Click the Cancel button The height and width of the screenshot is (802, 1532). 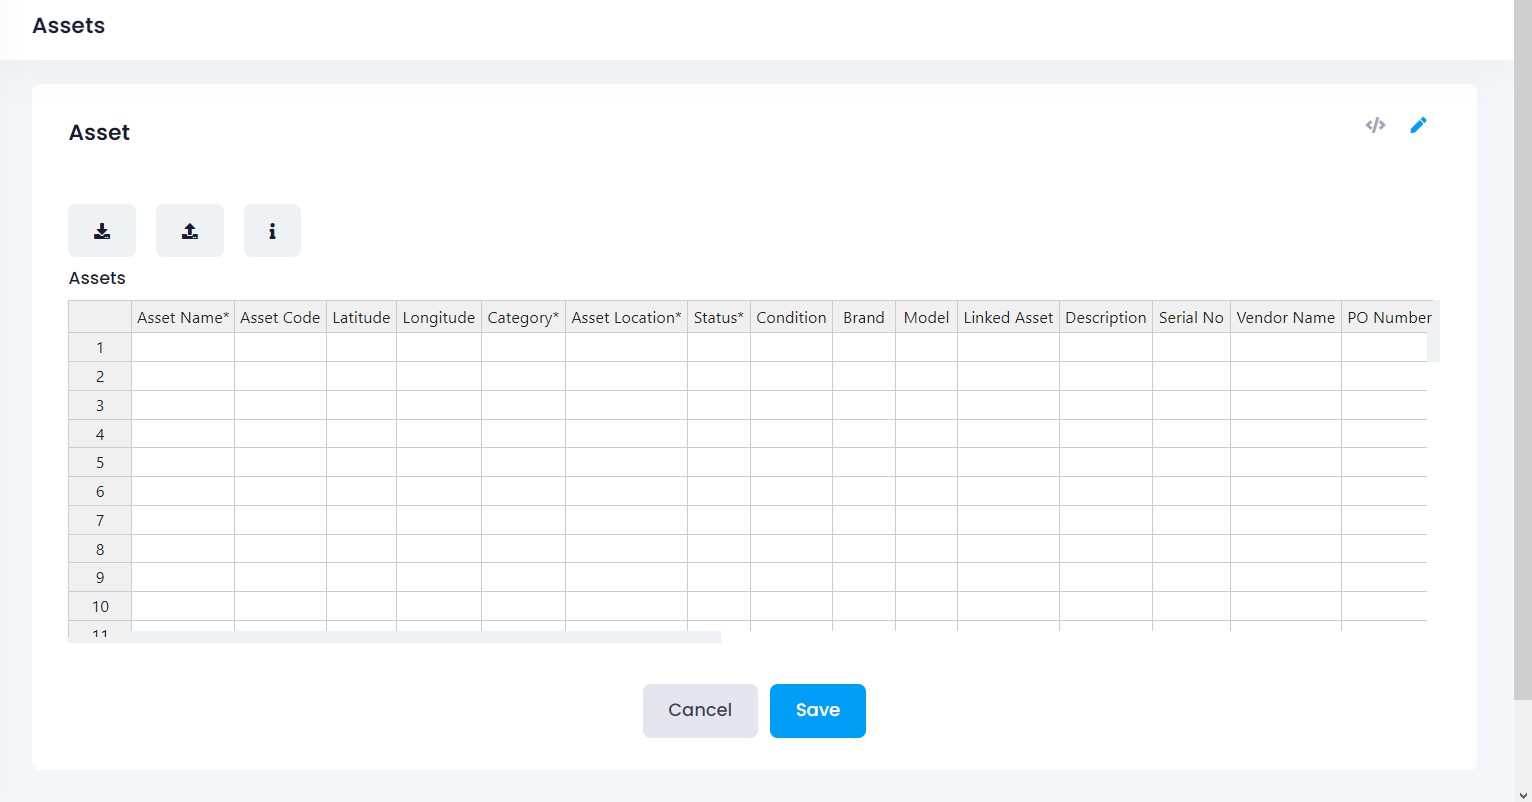pos(700,711)
